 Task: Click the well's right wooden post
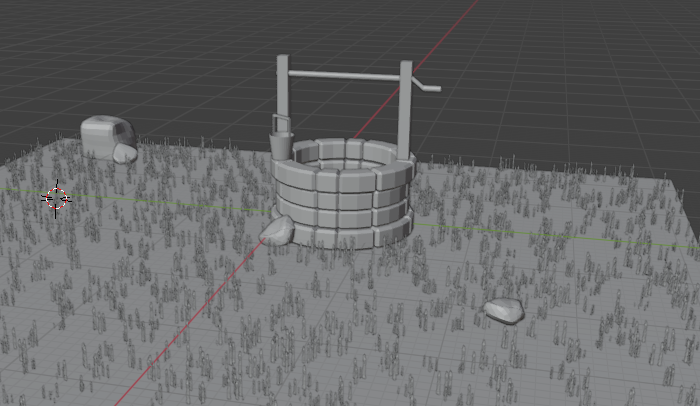coord(405,110)
